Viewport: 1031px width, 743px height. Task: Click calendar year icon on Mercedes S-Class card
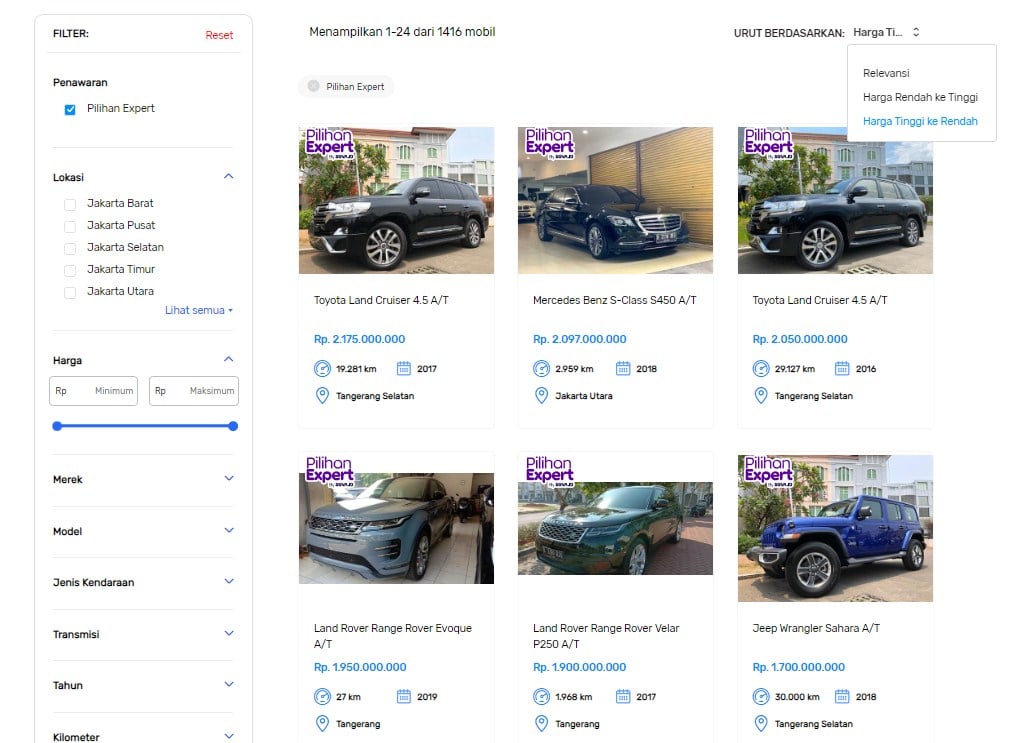(623, 368)
